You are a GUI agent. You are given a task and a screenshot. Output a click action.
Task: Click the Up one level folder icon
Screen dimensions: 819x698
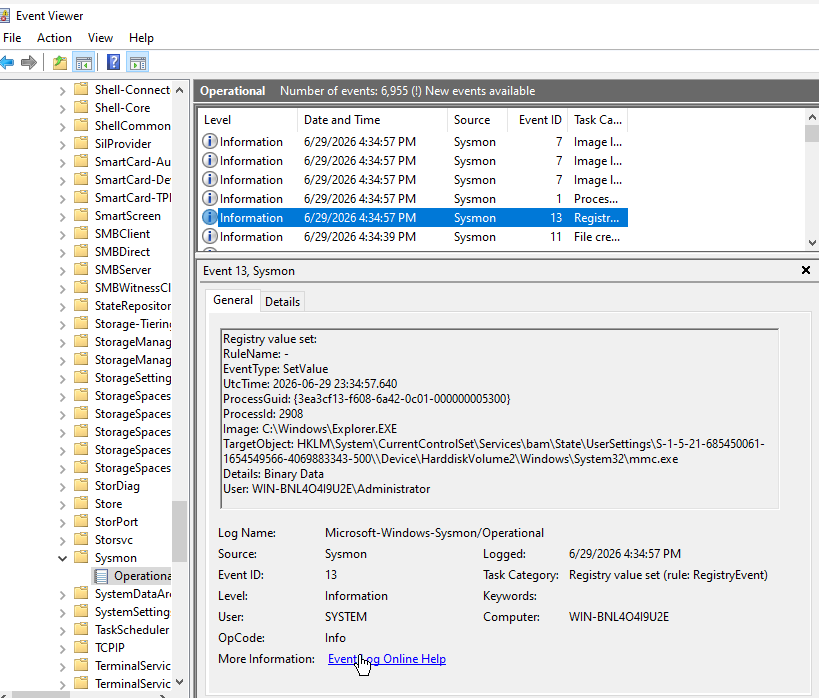pos(60,63)
